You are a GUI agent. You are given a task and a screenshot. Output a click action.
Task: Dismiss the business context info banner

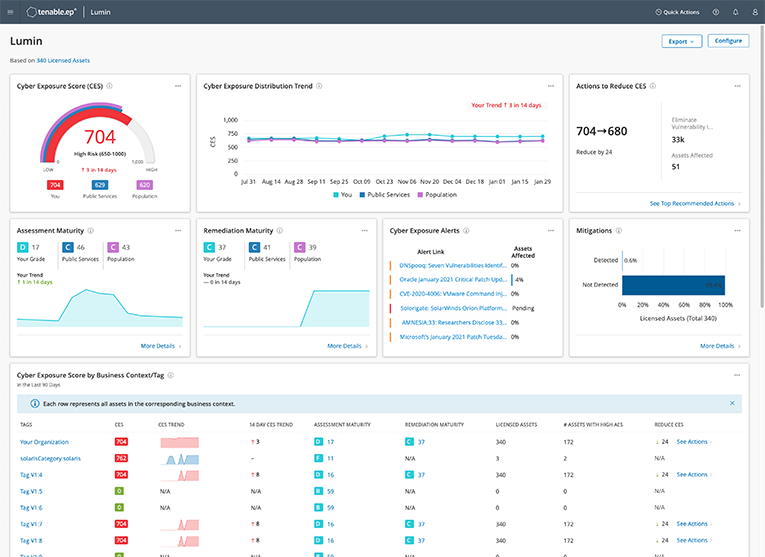(x=732, y=403)
